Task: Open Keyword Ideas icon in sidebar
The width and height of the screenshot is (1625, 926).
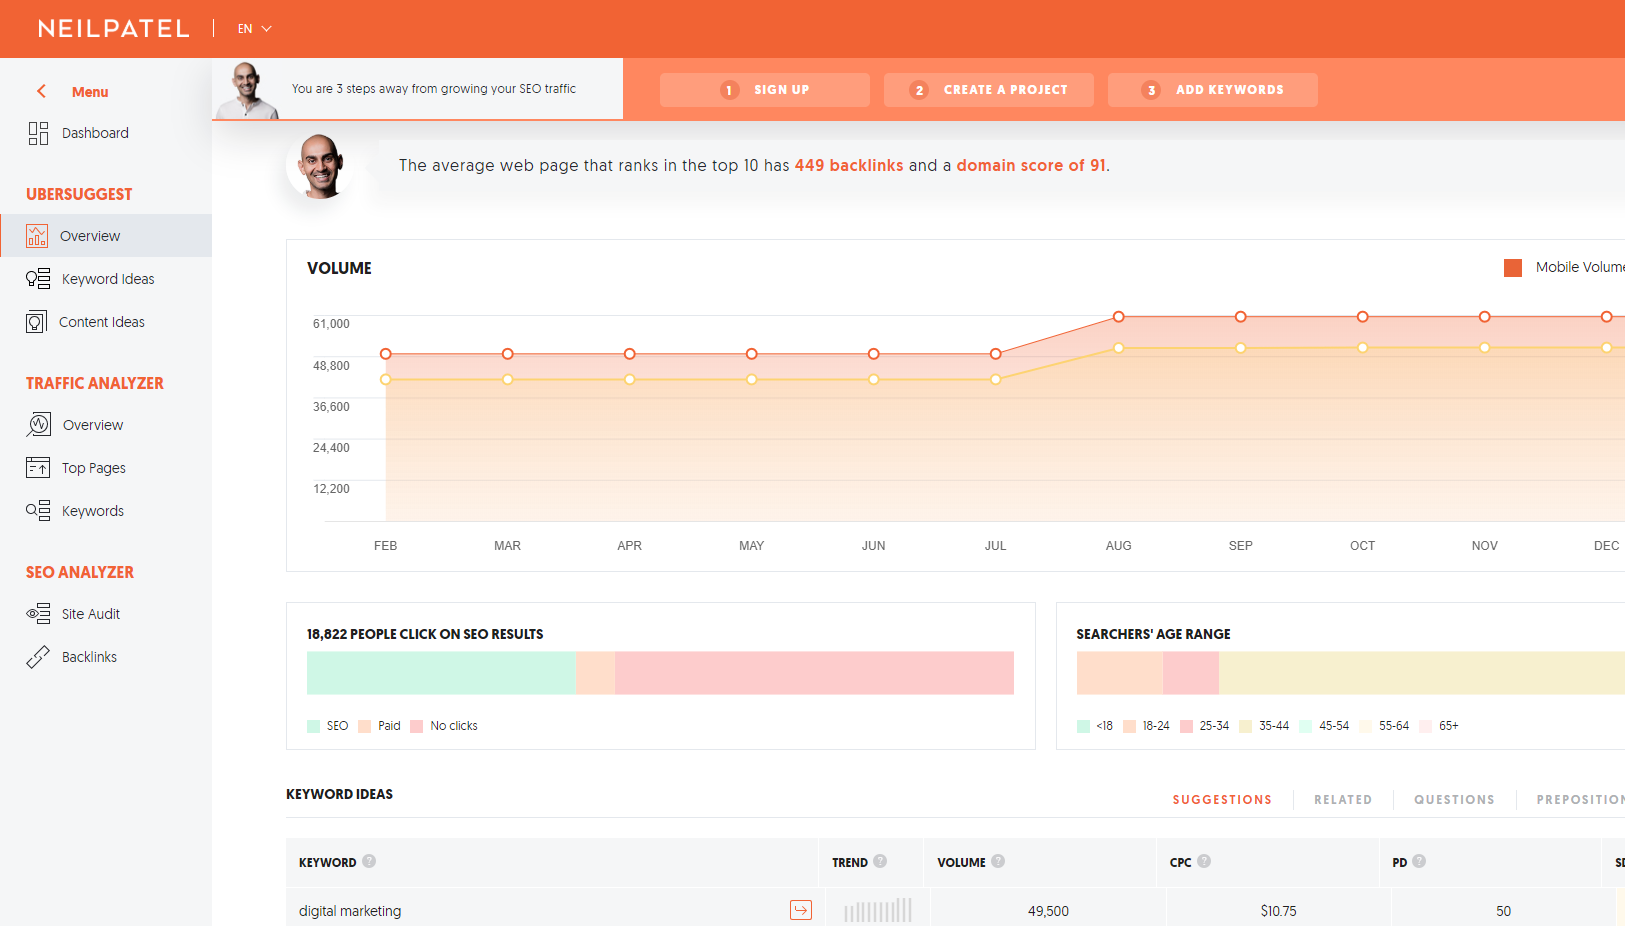Action: (x=38, y=279)
